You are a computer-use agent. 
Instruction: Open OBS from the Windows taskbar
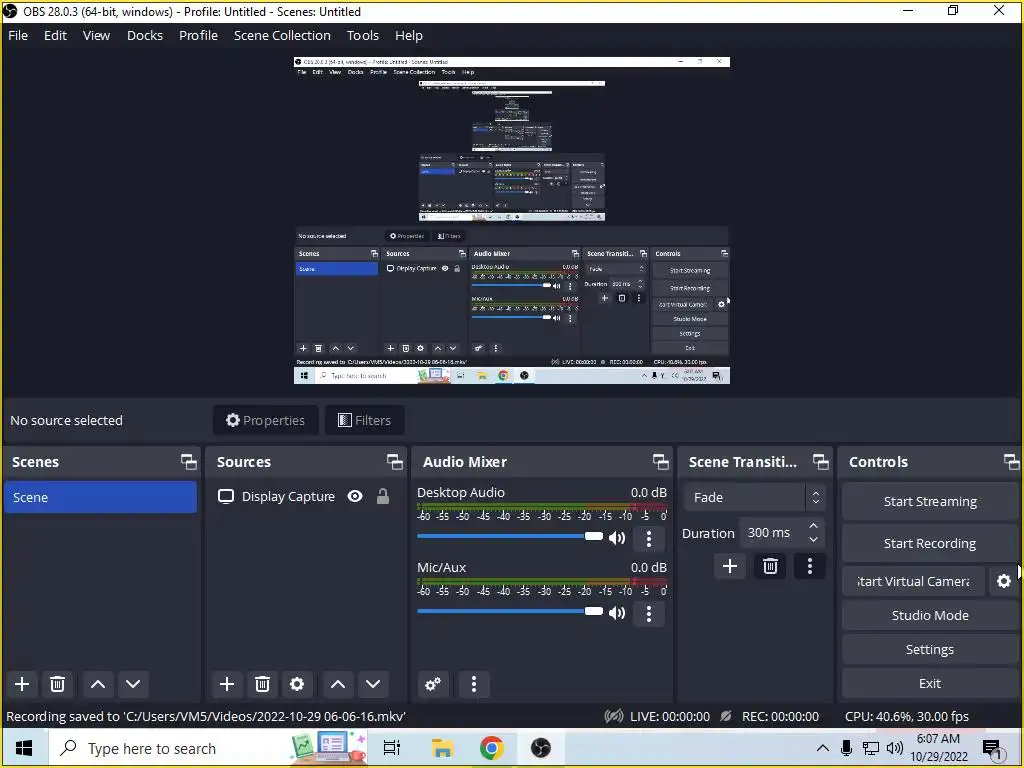(x=541, y=748)
